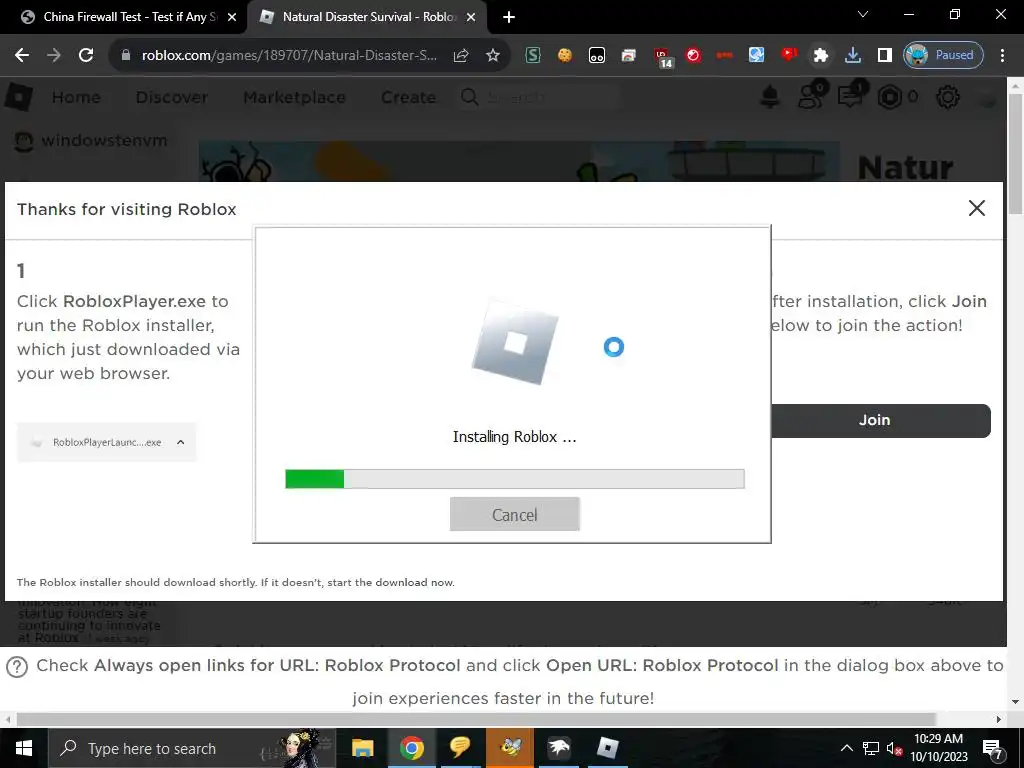Open the Roblox Home nav item
Screen dimensions: 1024x768
76,97
